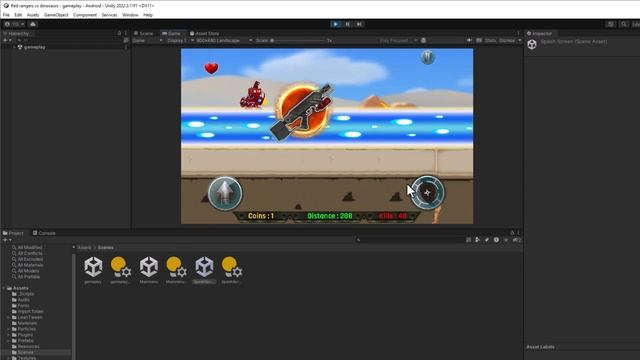
Task: Toggle the Gizmos button in Game view
Action: point(507,40)
